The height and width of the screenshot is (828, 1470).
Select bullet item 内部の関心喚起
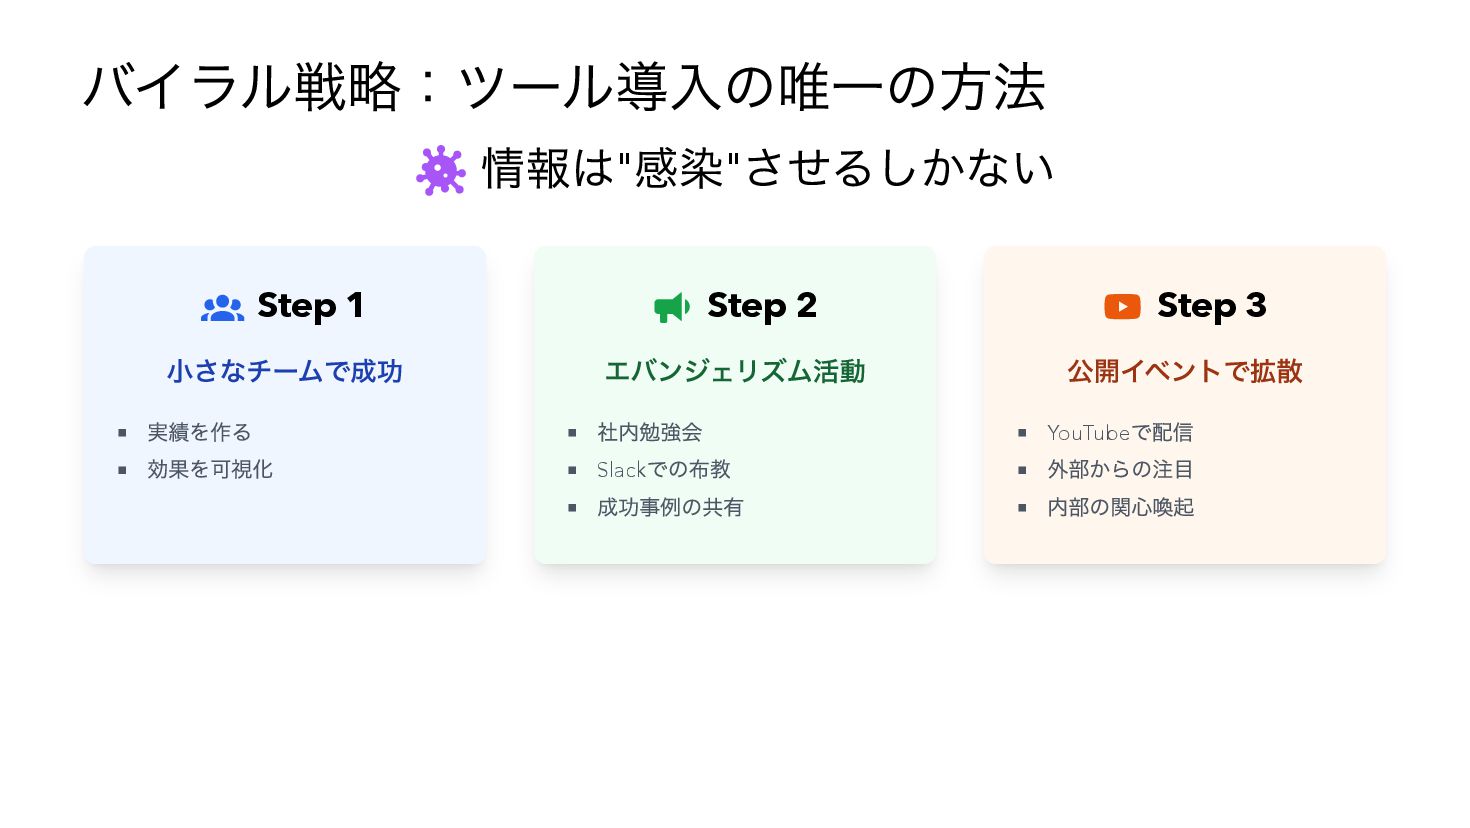[1120, 507]
